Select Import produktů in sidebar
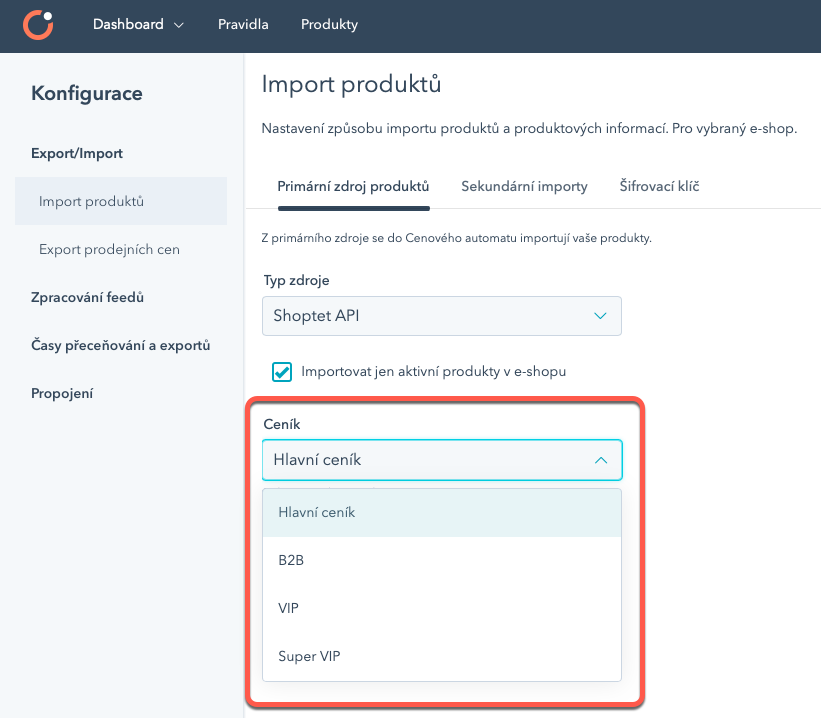The height and width of the screenshot is (718, 821). [92, 201]
